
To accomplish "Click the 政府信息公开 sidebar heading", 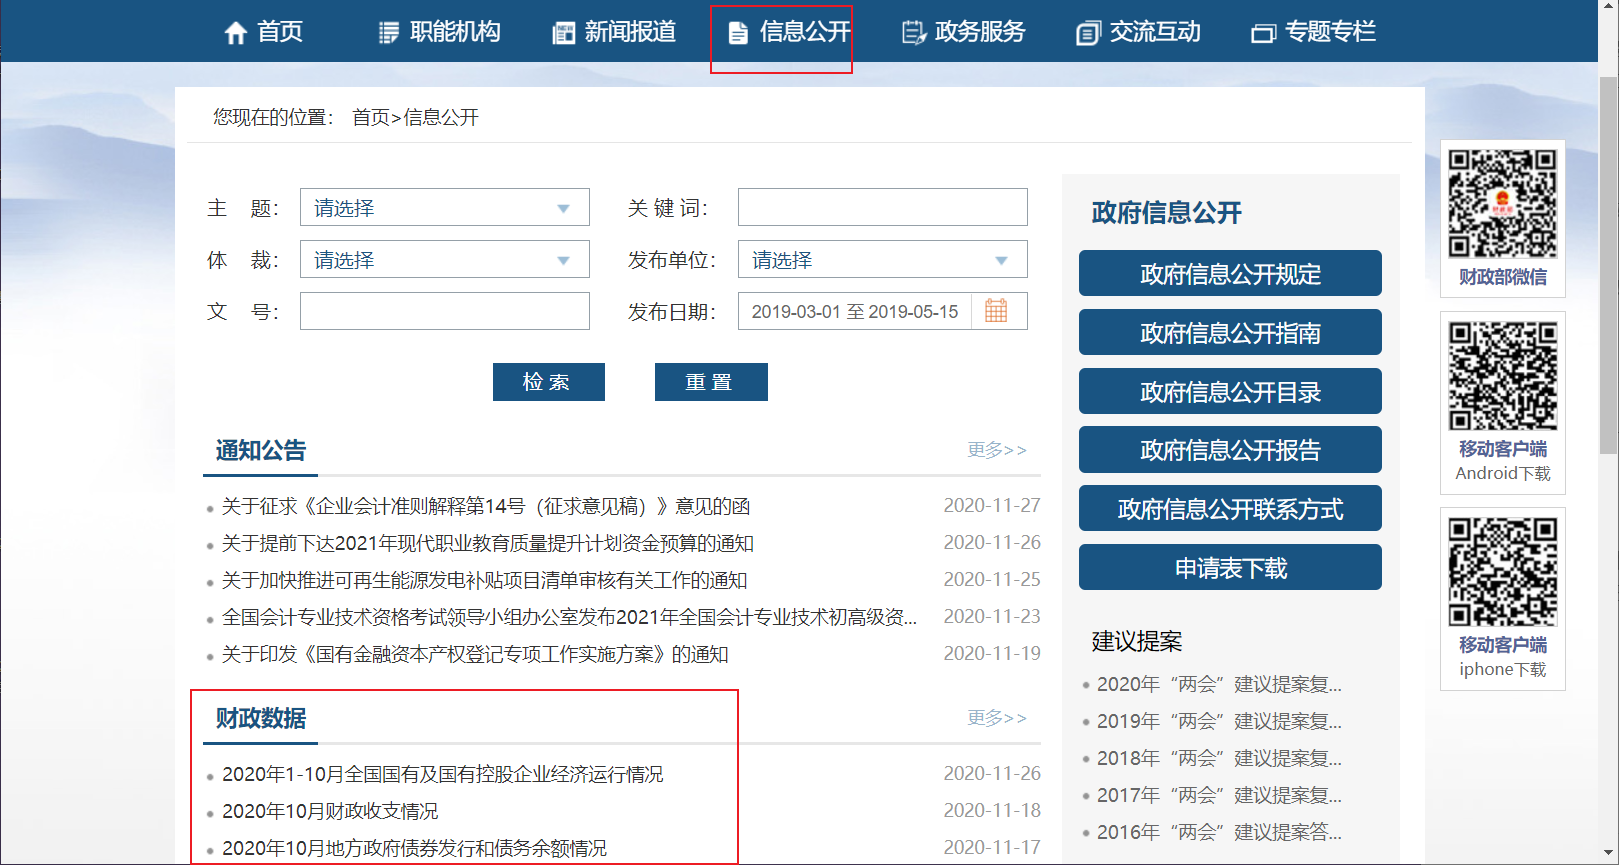I will [x=1167, y=212].
